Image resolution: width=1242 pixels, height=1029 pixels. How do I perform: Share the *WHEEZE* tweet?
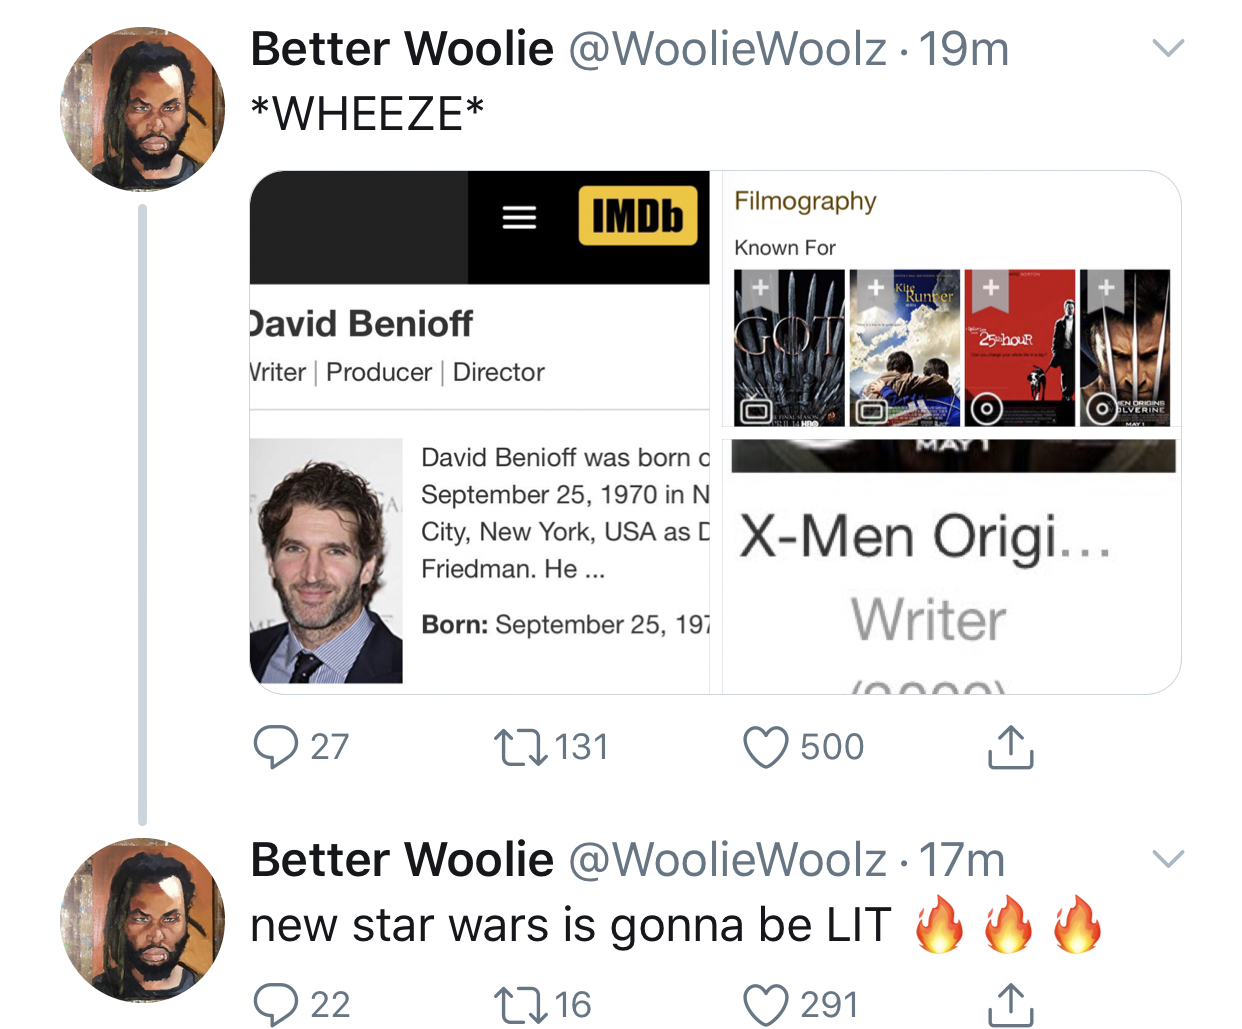pyautogui.click(x=1010, y=746)
